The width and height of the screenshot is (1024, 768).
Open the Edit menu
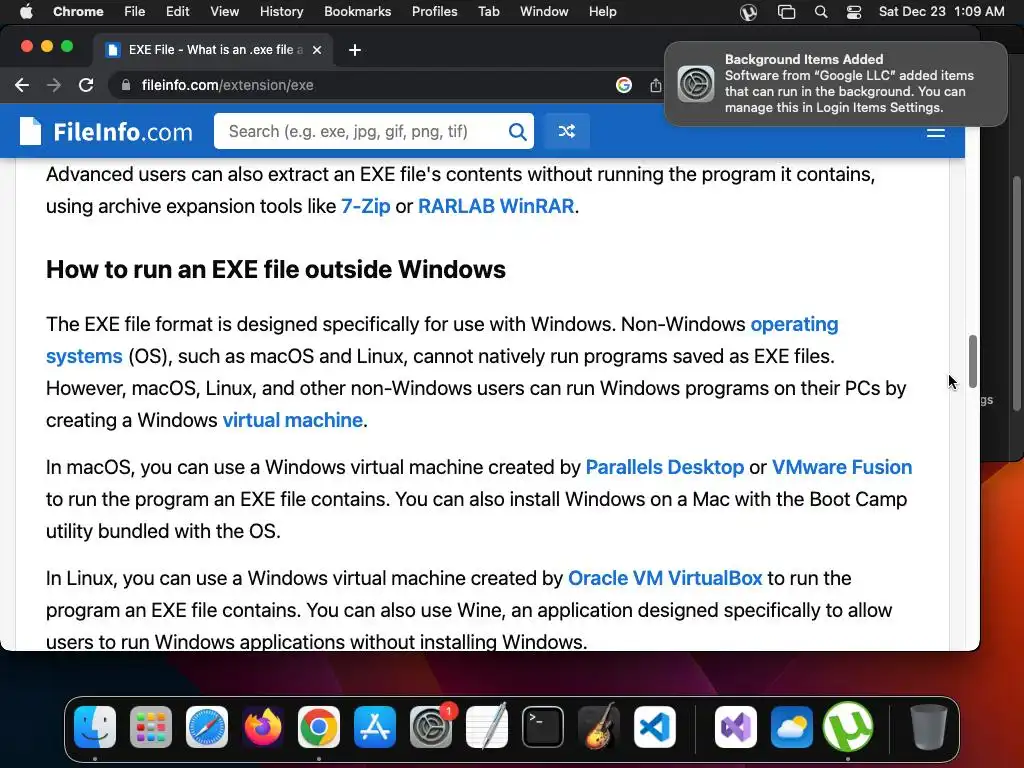point(177,12)
